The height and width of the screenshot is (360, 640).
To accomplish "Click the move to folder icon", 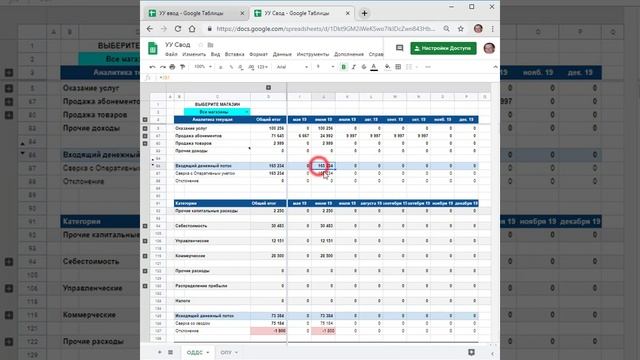I will [211, 44].
